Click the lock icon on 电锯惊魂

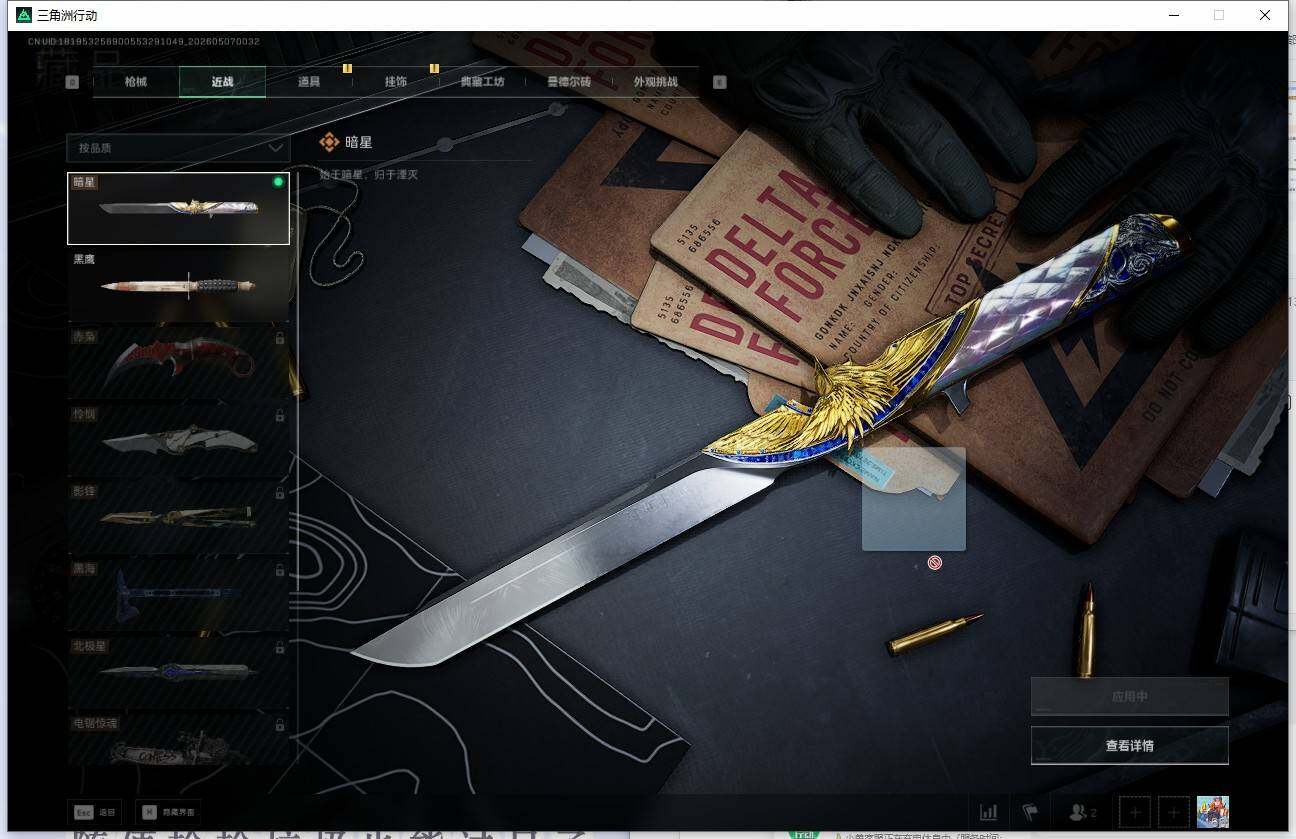(280, 724)
